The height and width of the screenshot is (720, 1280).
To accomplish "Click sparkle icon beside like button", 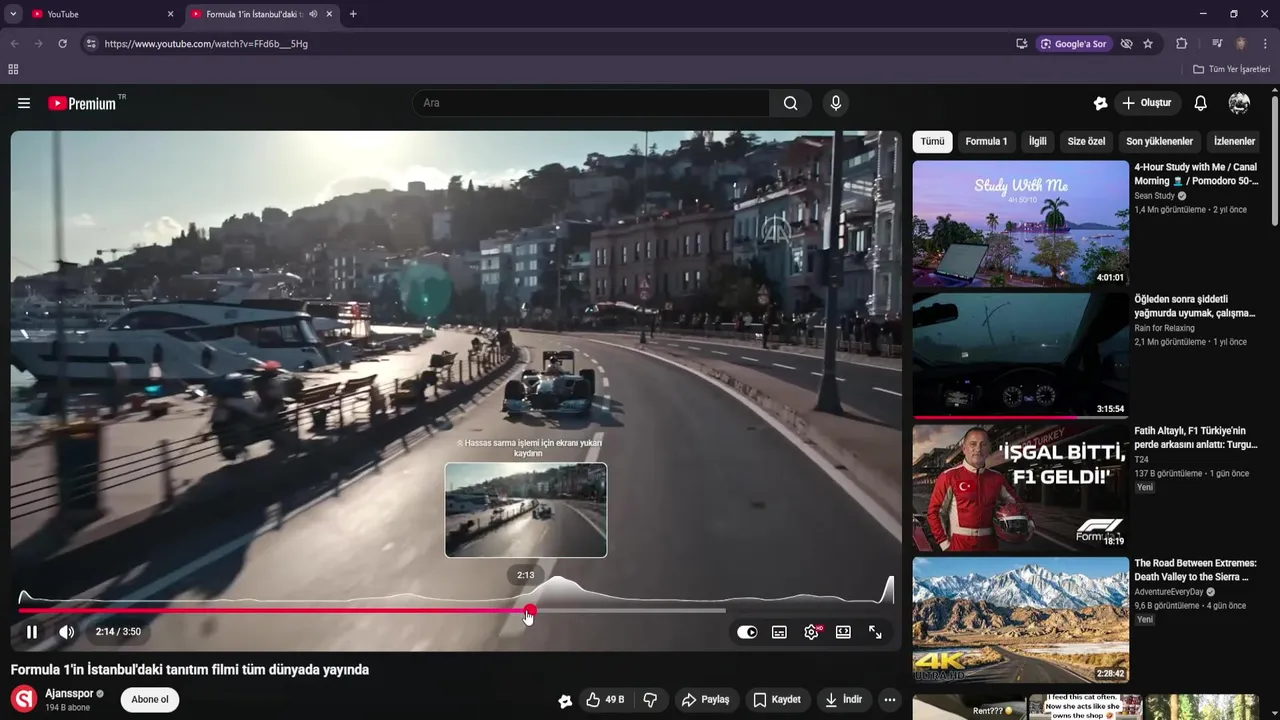I will [x=565, y=701].
